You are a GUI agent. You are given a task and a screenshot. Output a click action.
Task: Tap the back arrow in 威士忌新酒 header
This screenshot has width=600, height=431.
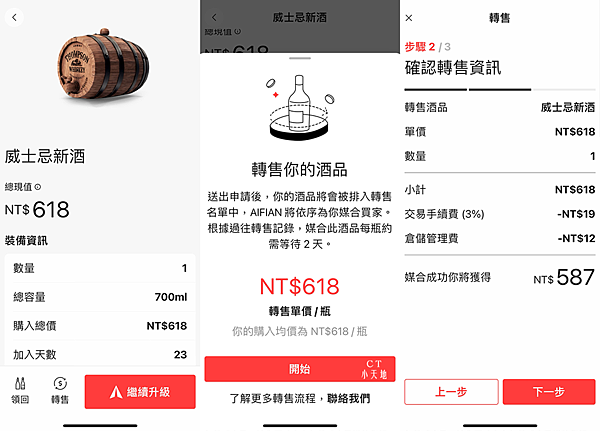(x=214, y=17)
